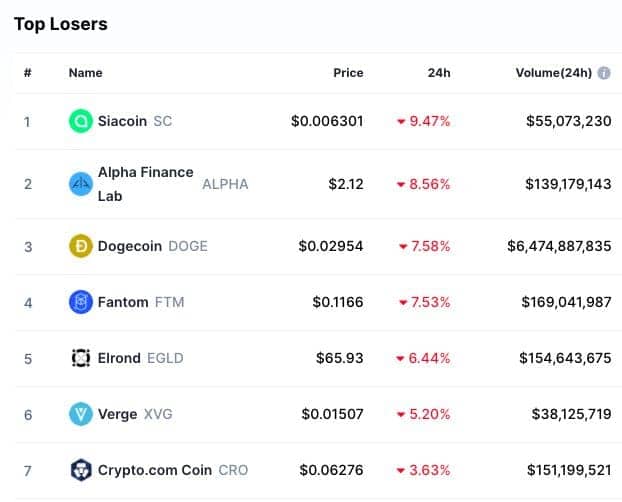Viewport: 622px width, 502px height.
Task: Click Crypto.com Coin CRO name link
Action: tap(173, 470)
